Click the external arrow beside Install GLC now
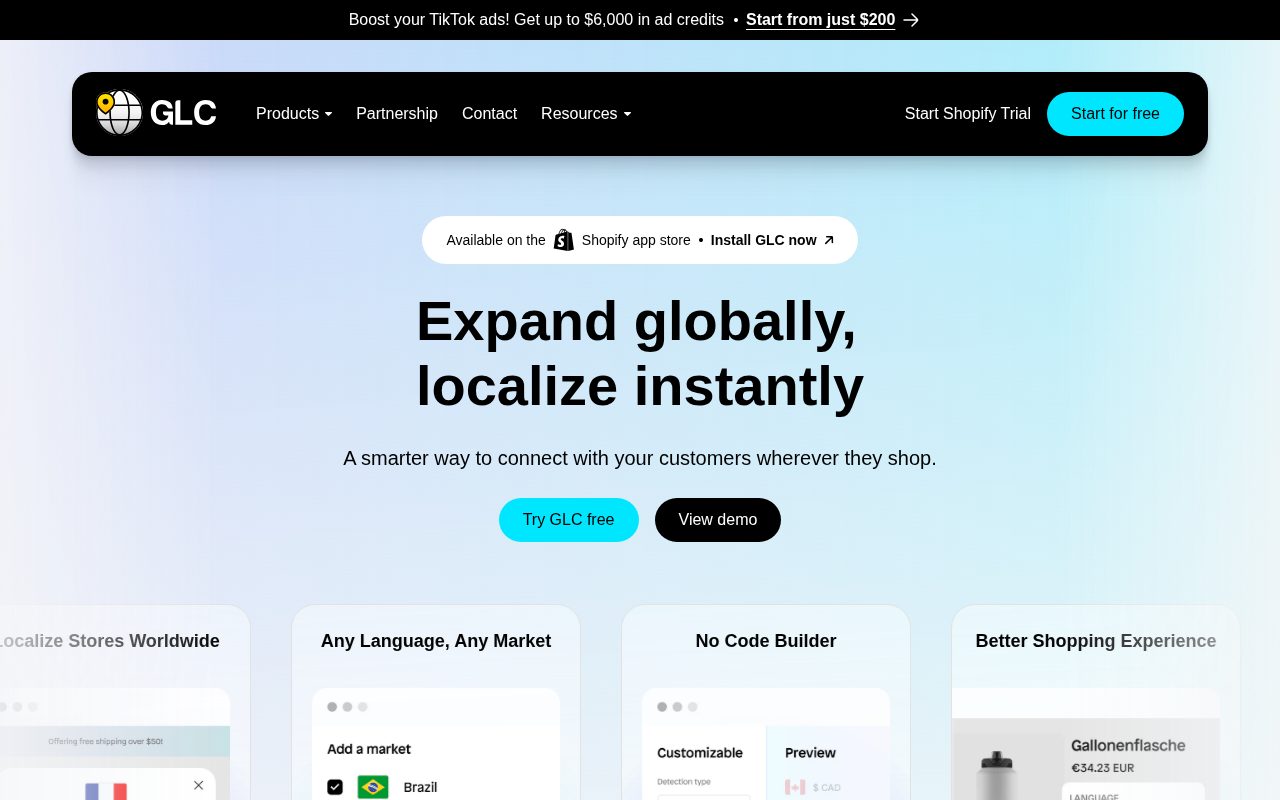The image size is (1280, 800). (x=829, y=240)
